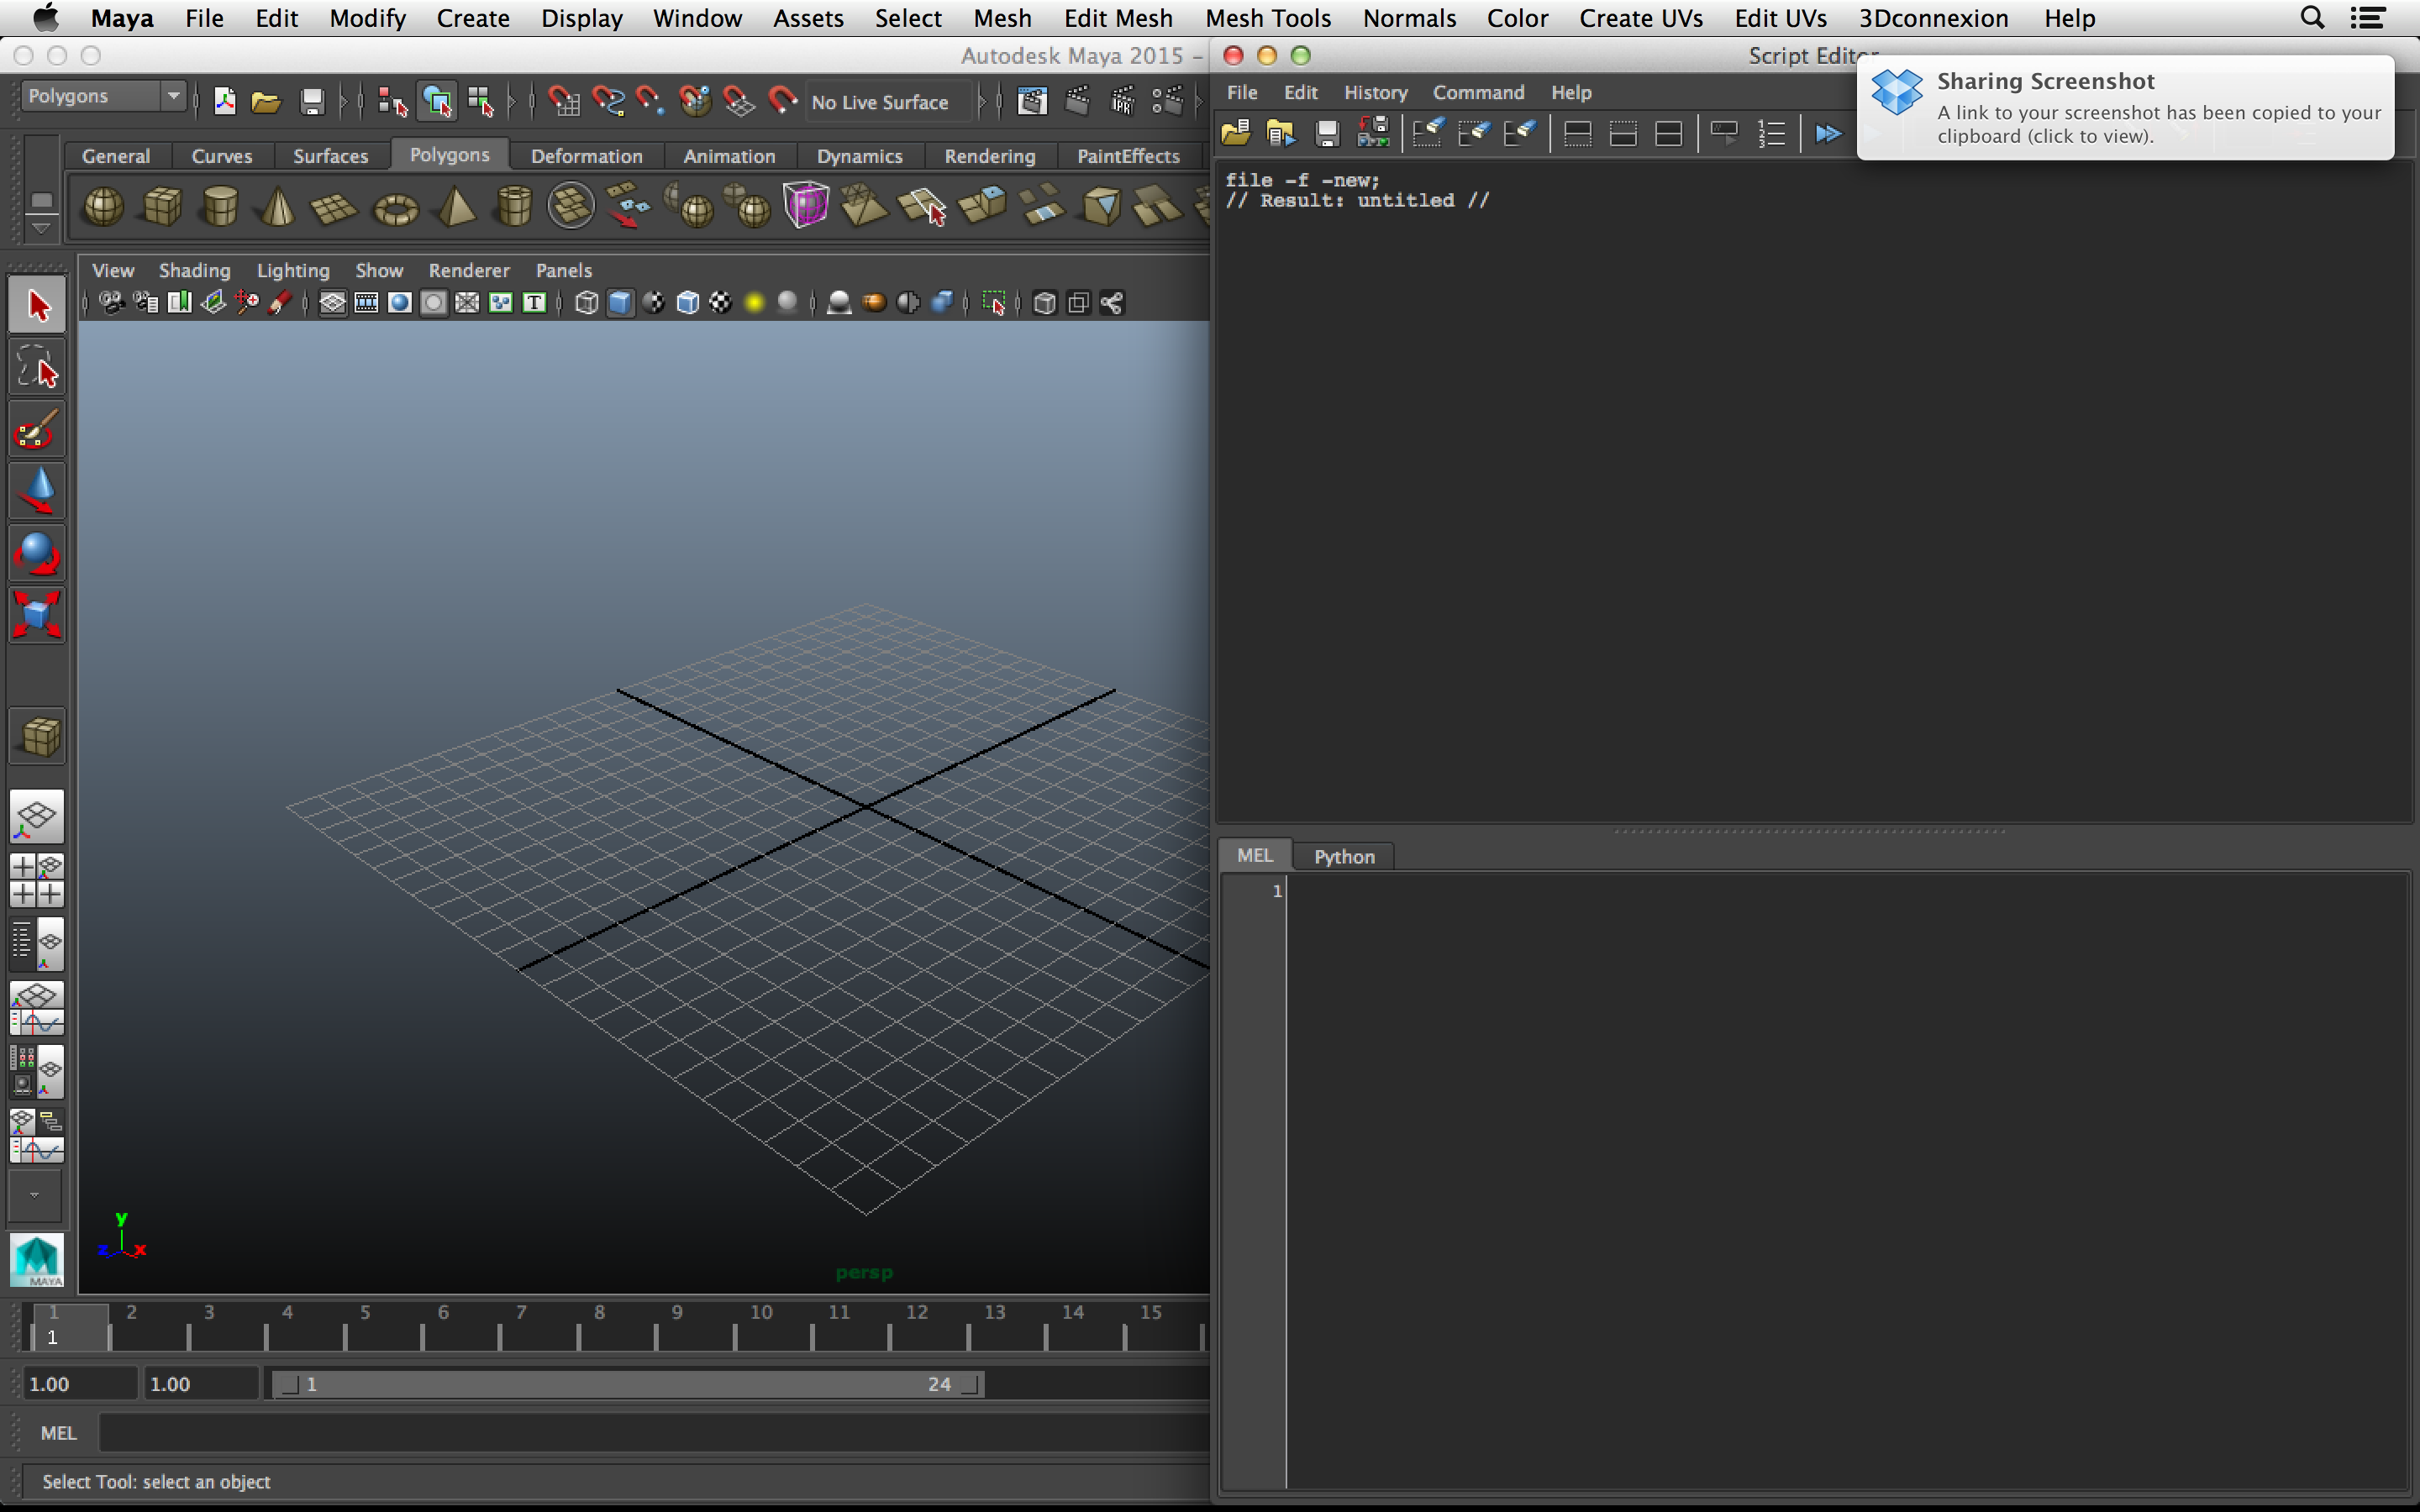Click frame 10 on the time slider
This screenshot has width=2420, height=1512.
[761, 1312]
